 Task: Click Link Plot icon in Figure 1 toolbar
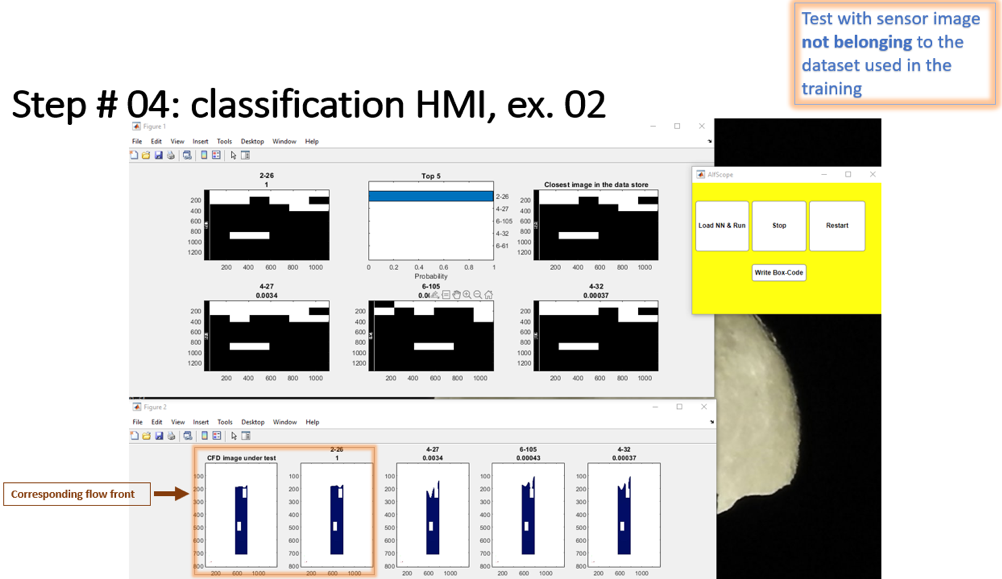[x=187, y=155]
